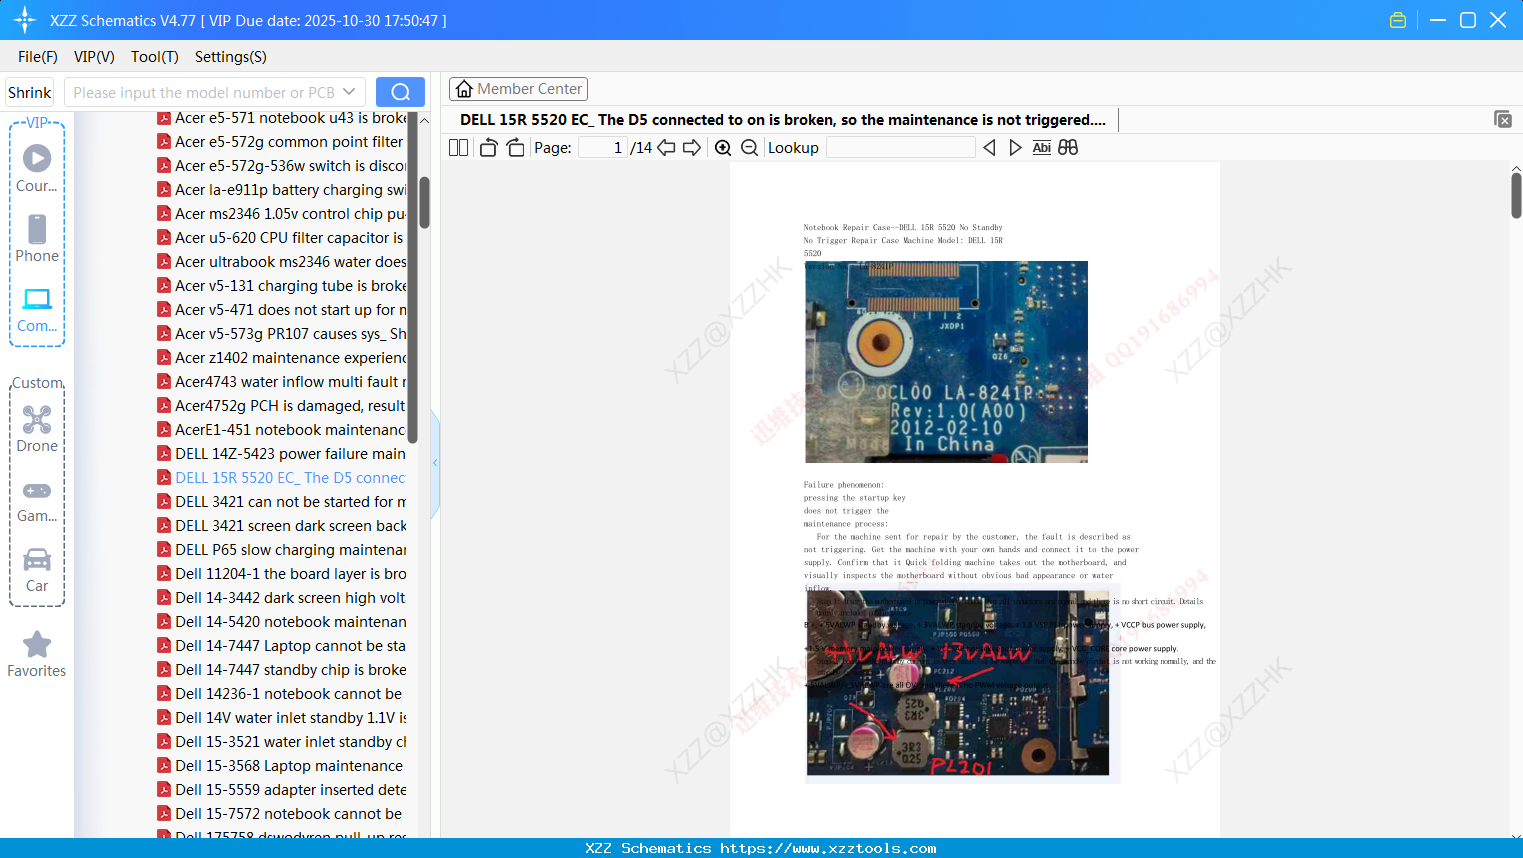Open 'DELL 14Z-5423 power failure' file

(x=282, y=454)
